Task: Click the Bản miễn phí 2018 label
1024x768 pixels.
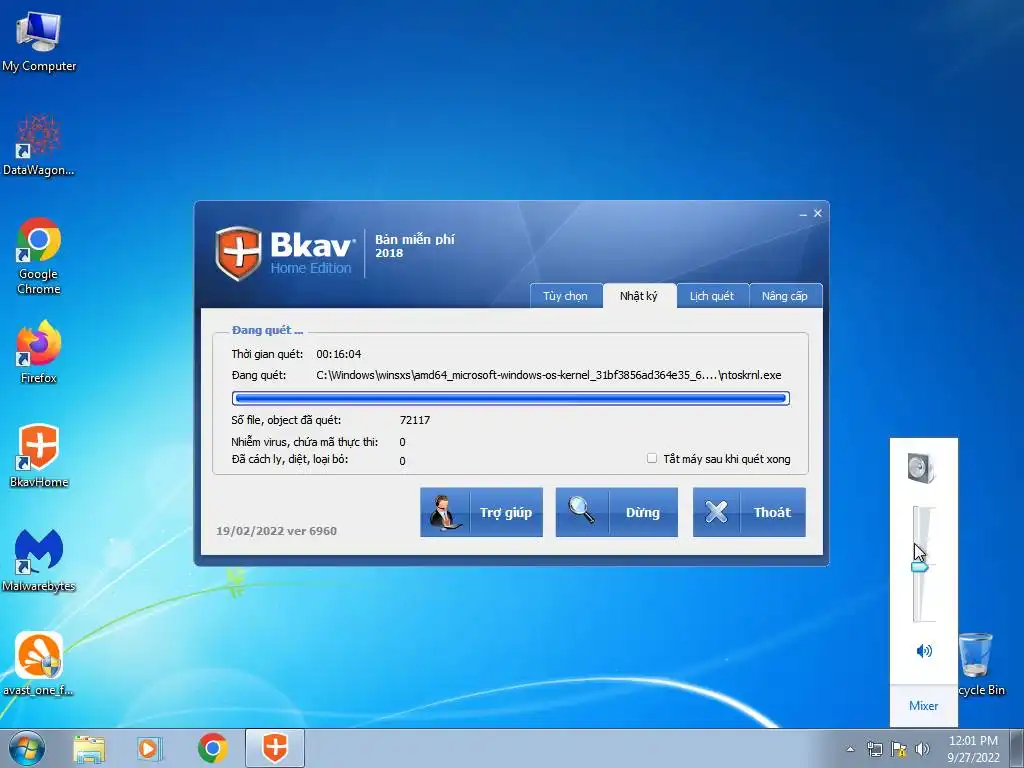Action: [x=415, y=246]
